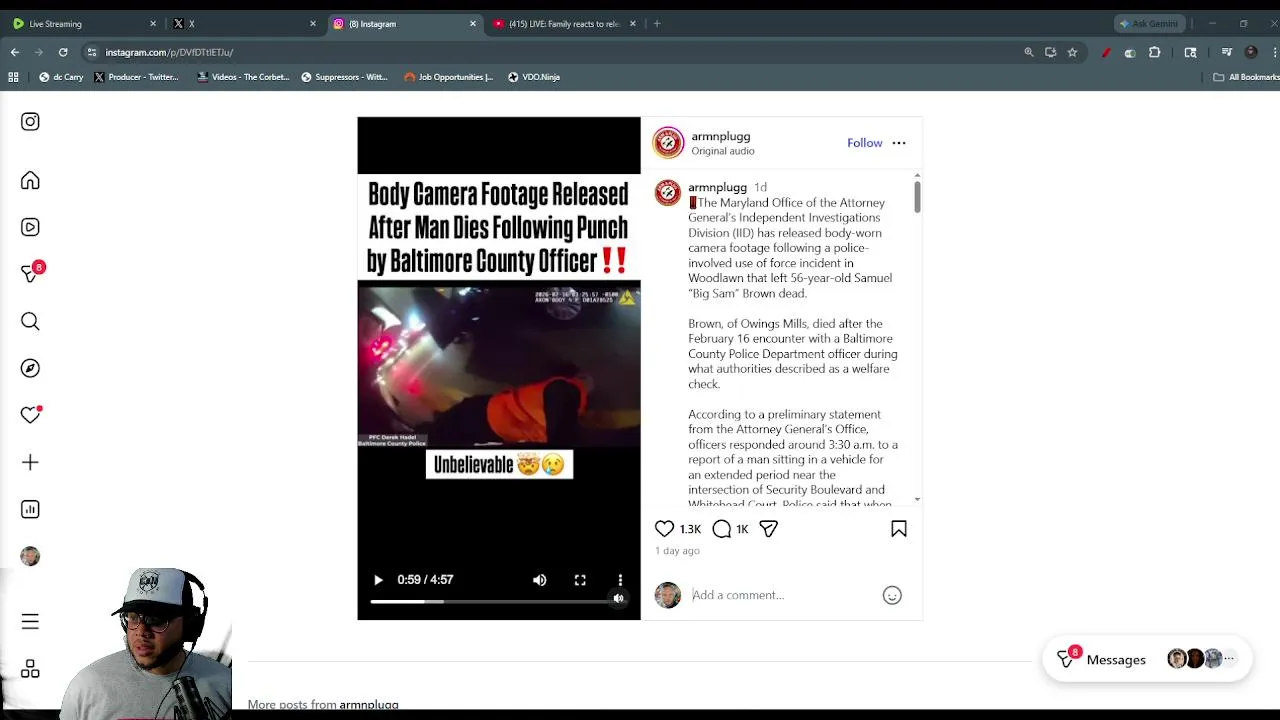
Task: Switch to the Live Streaming tab
Action: pos(82,23)
